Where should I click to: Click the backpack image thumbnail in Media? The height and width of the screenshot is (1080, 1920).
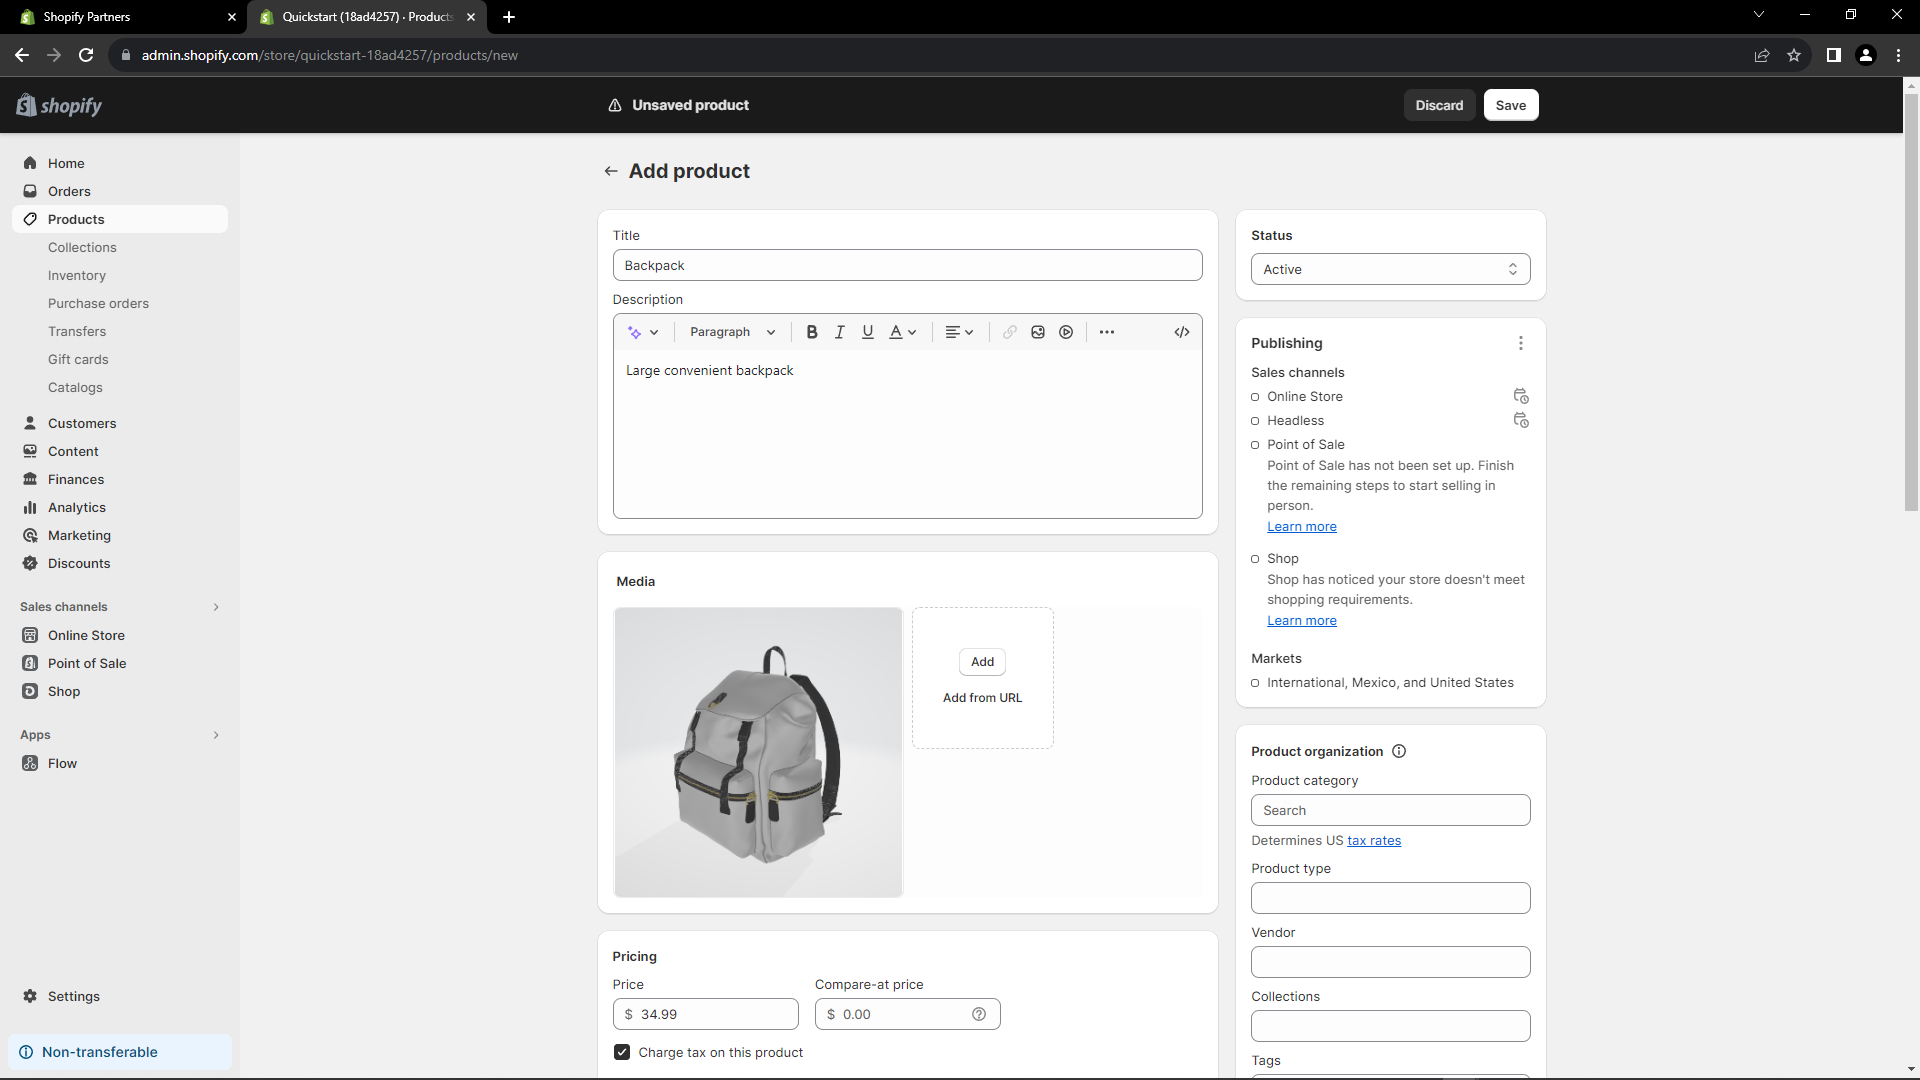(x=758, y=752)
